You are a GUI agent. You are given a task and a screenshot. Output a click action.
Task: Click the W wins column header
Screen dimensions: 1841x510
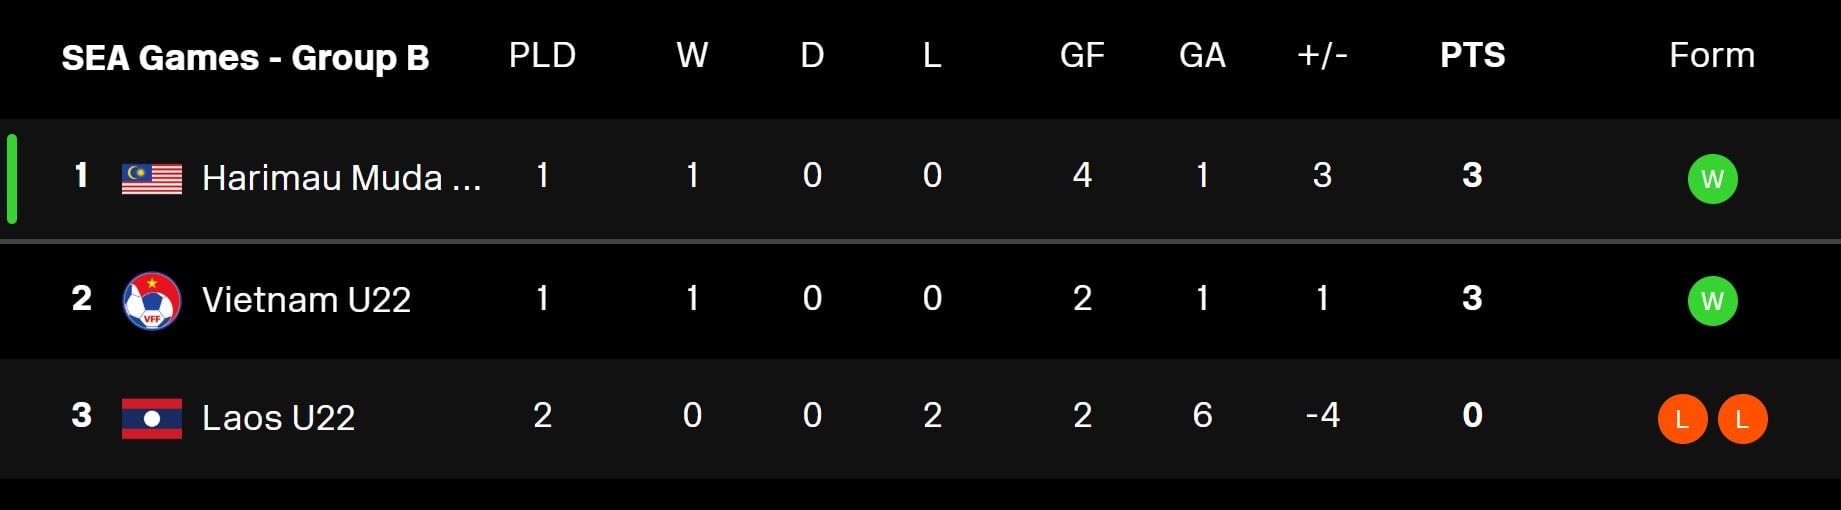click(692, 56)
